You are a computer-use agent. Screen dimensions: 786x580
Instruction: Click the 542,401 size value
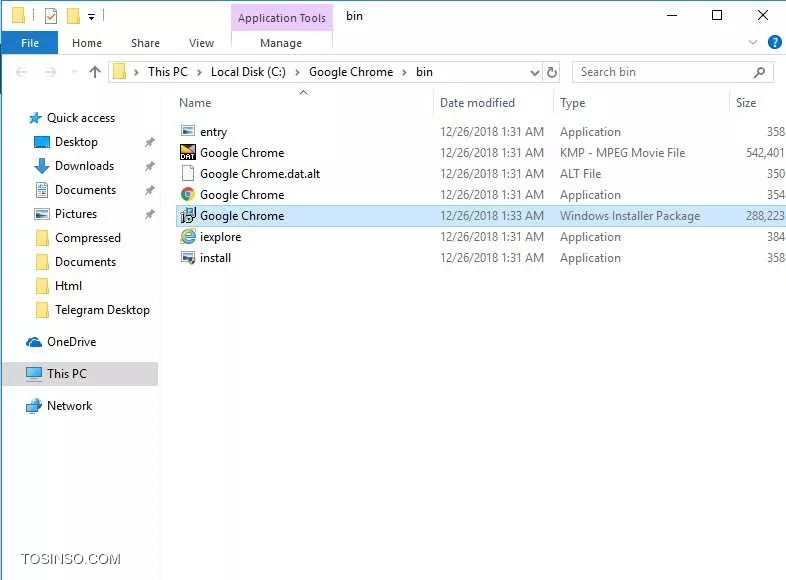click(765, 153)
